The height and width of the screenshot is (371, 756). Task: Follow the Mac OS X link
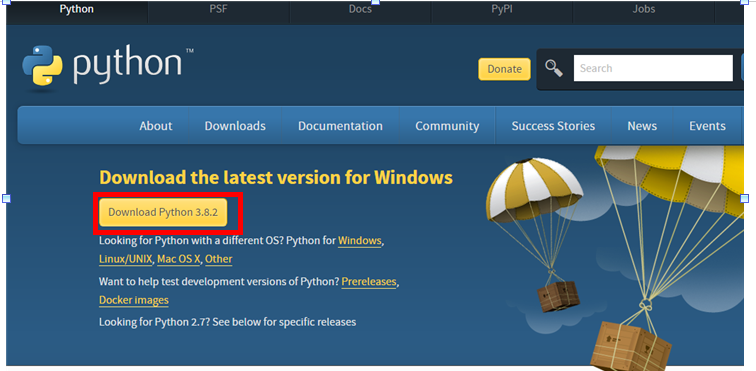pyautogui.click(x=178, y=259)
